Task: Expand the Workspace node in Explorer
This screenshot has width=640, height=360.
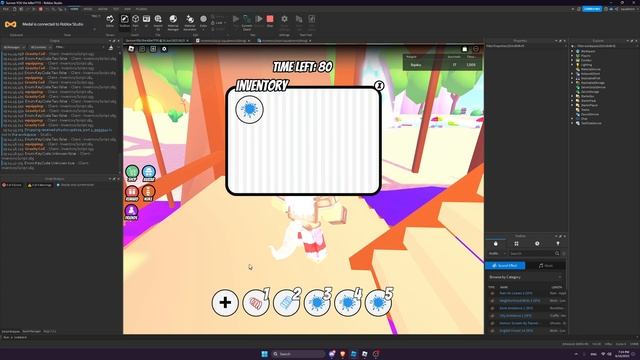Action: pos(573,51)
